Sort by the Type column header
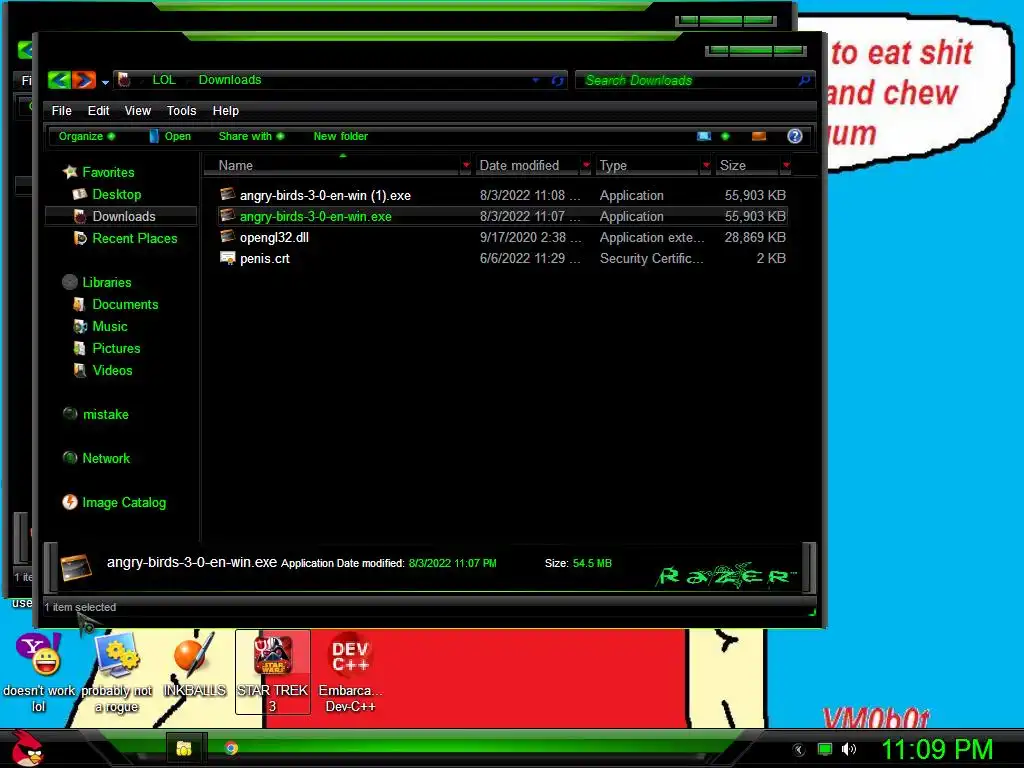This screenshot has height=768, width=1024. [647, 165]
